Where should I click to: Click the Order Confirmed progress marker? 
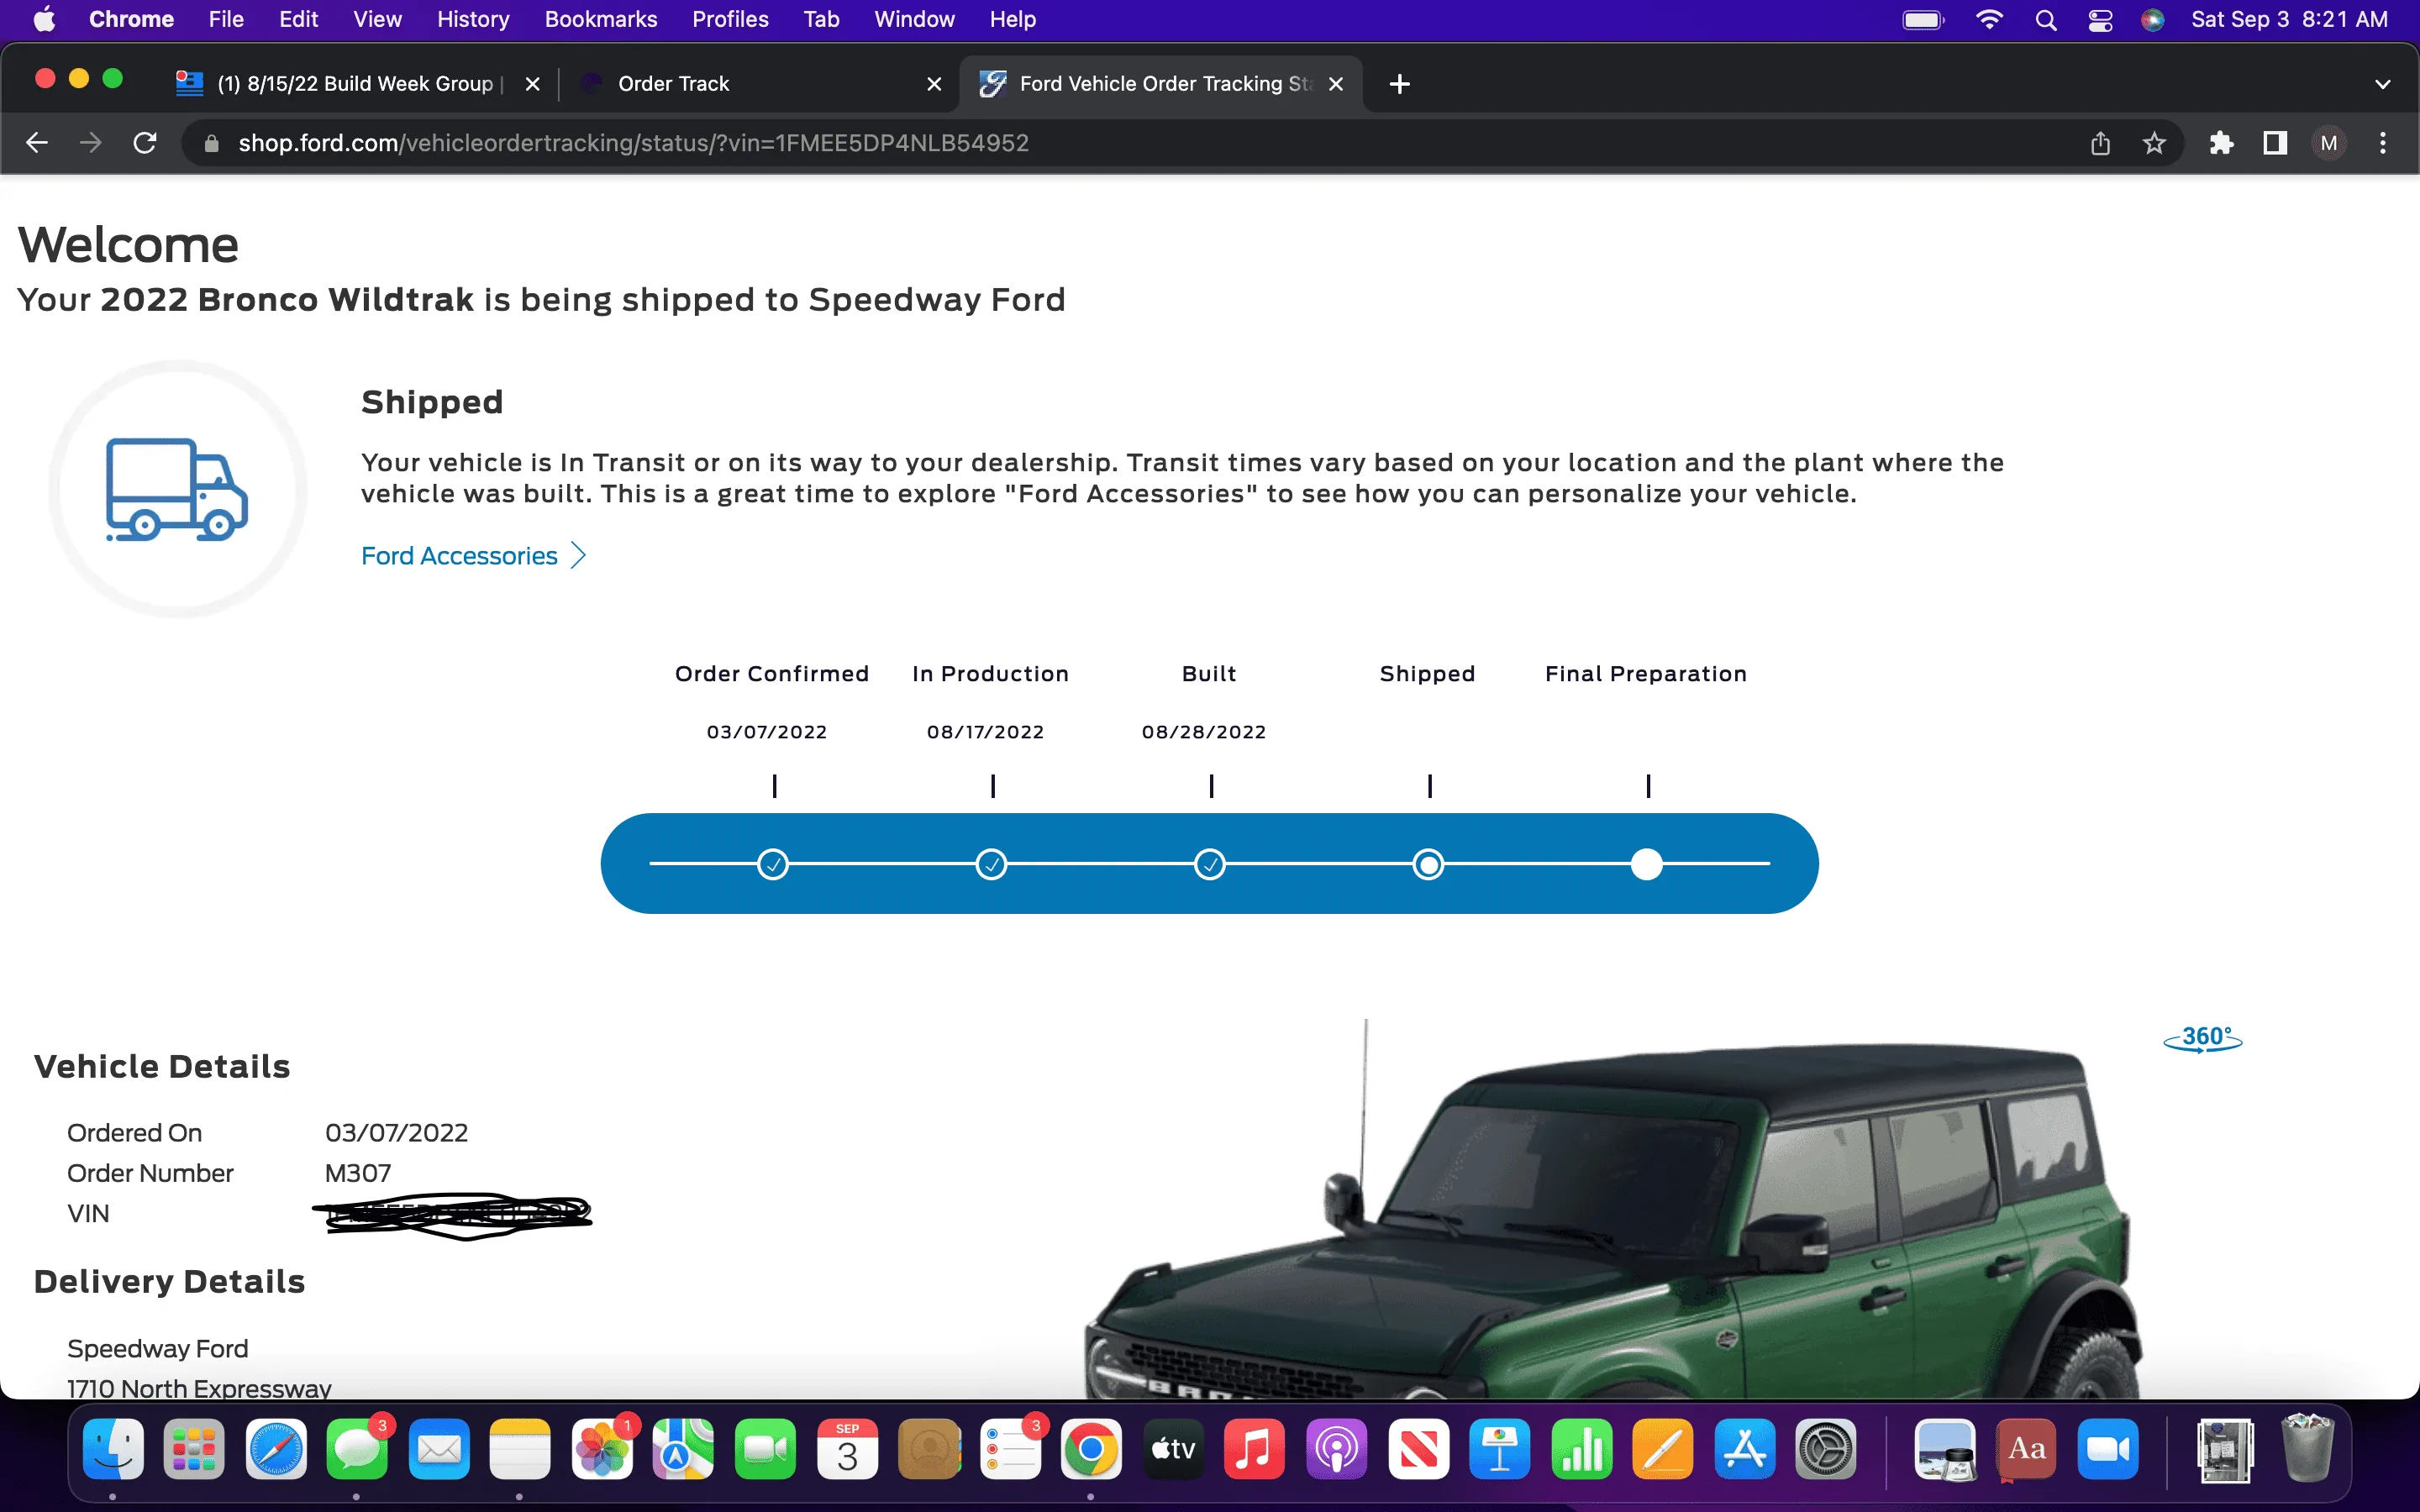(x=773, y=864)
